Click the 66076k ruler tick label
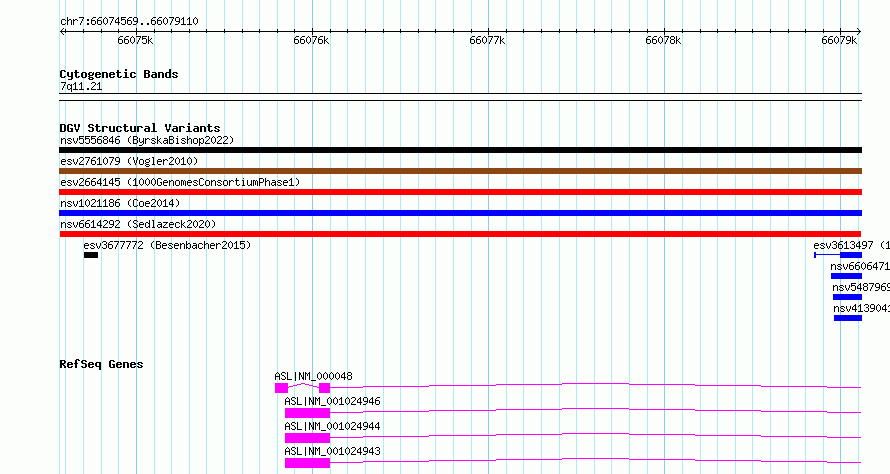This screenshot has height=474, width=890. point(311,40)
